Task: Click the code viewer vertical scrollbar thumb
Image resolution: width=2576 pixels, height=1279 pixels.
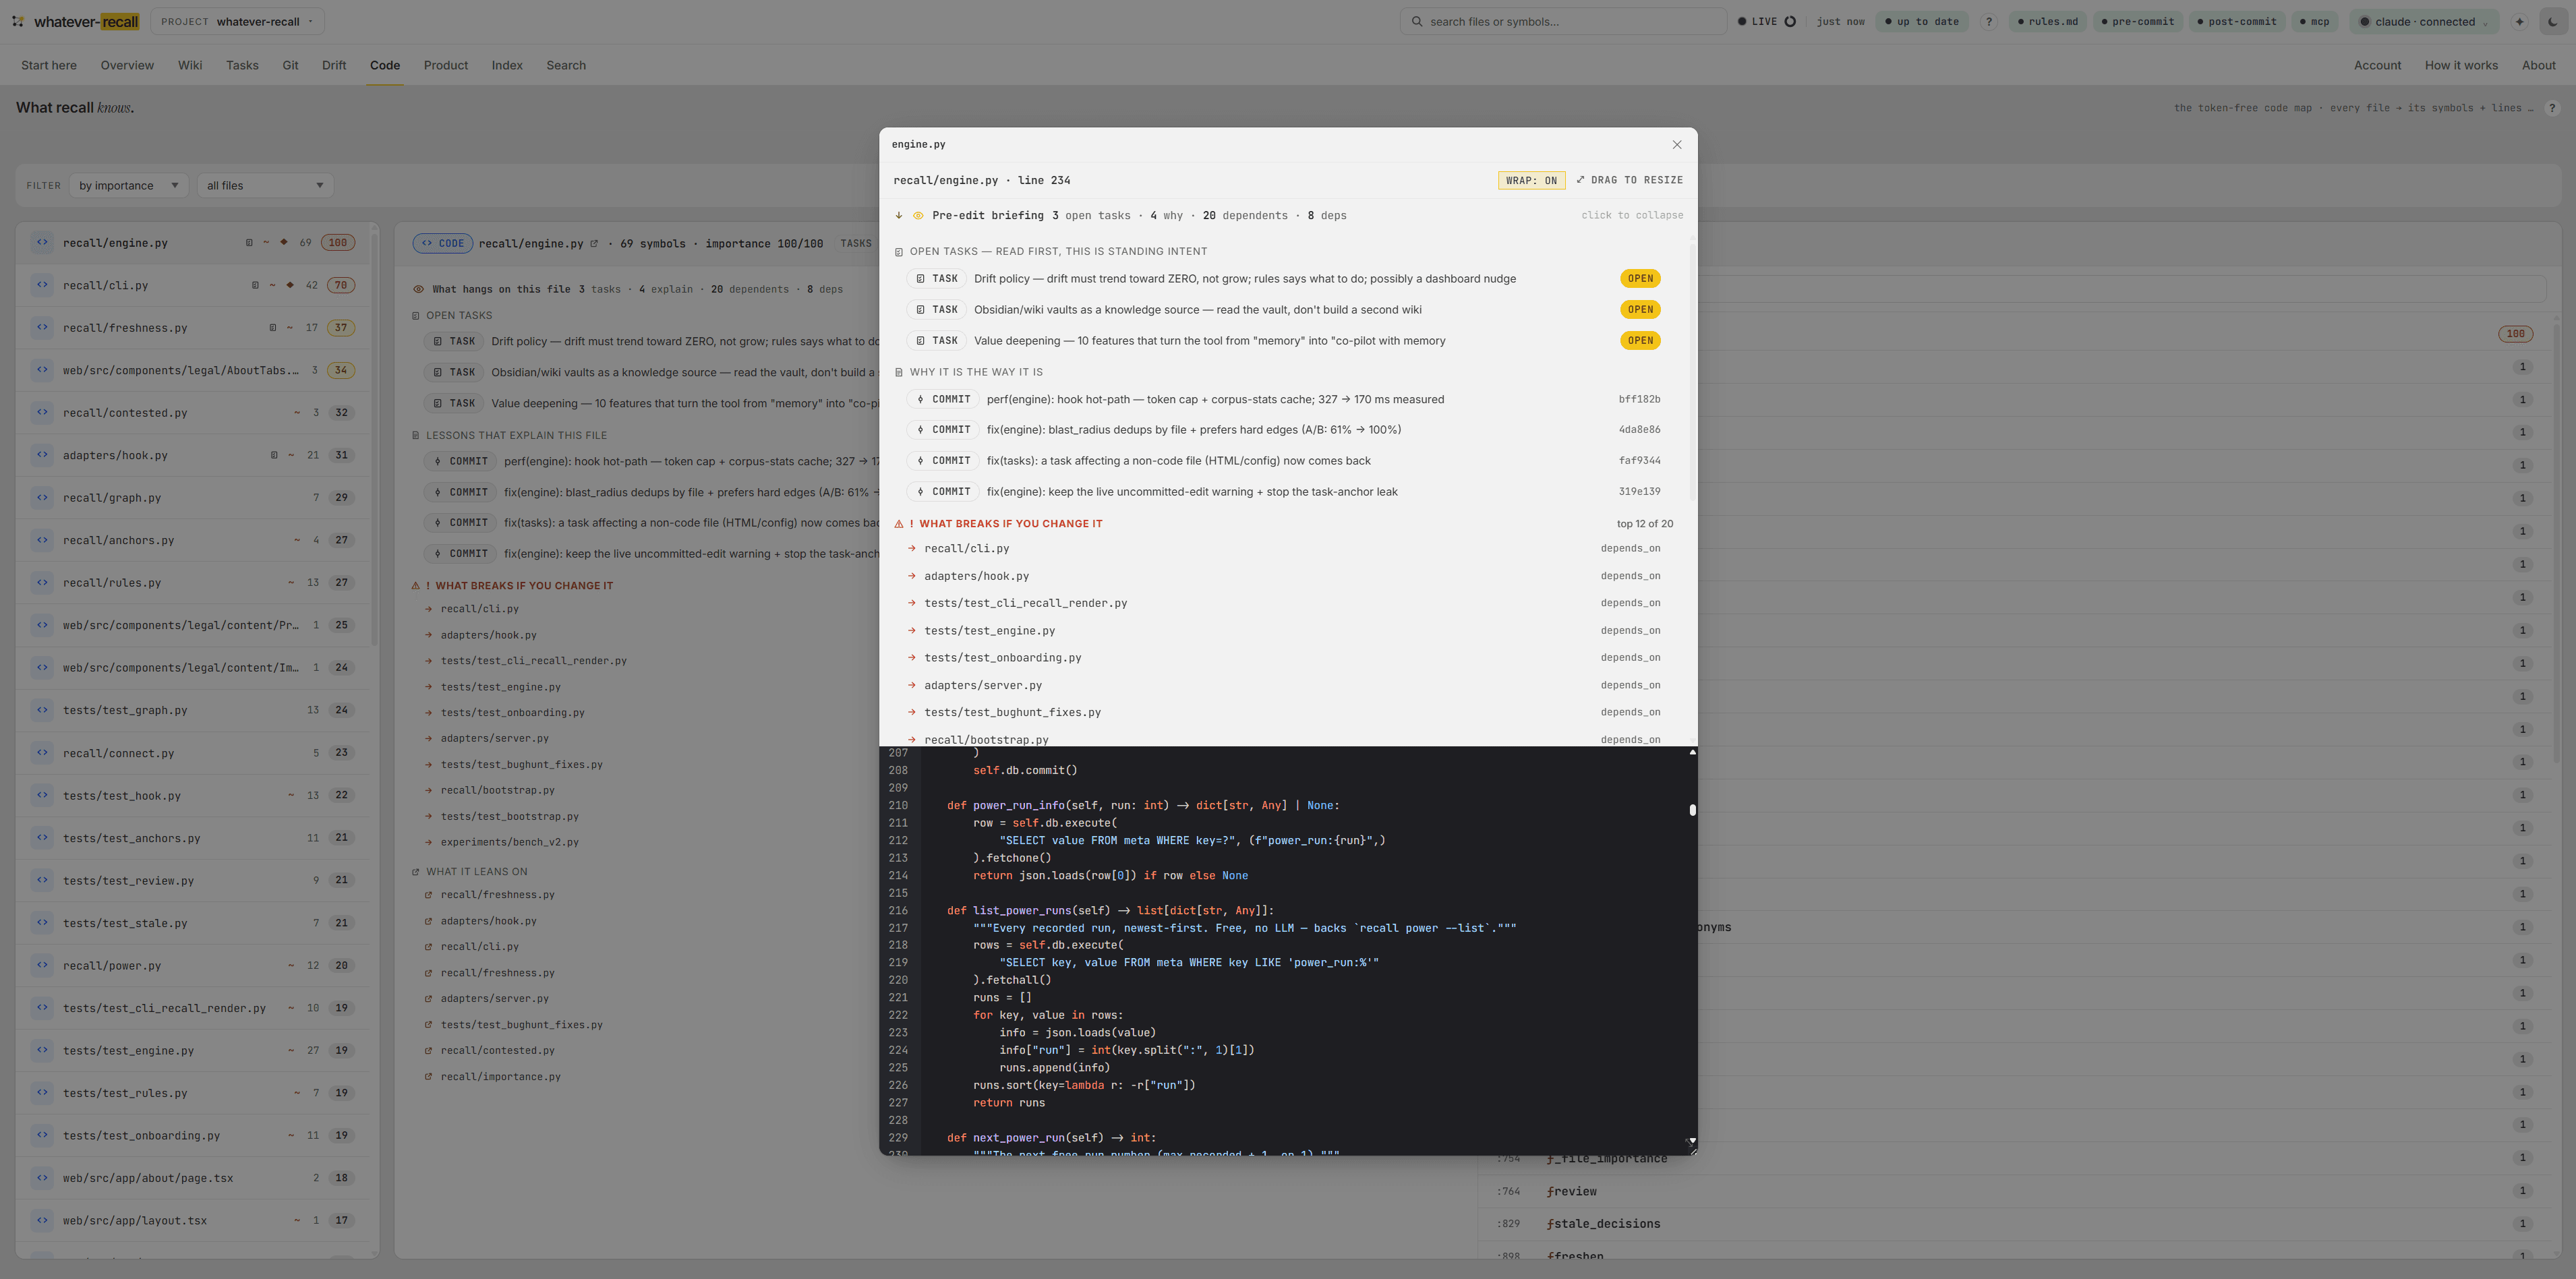Action: tap(1692, 810)
